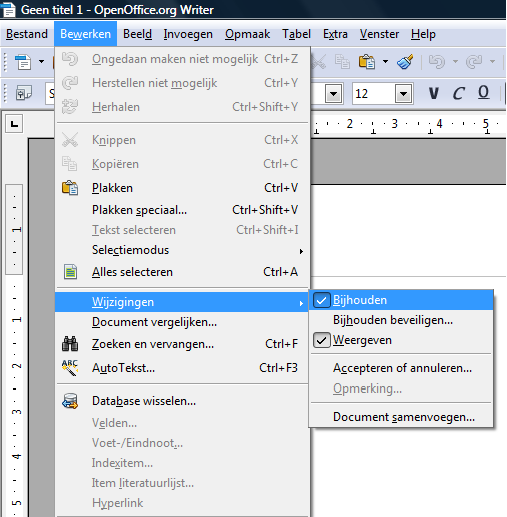Click the font size field showing 12
This screenshot has width=507, height=517.
pos(373,94)
